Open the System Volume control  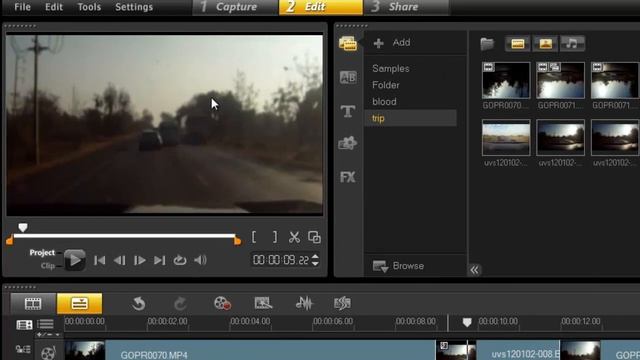coord(200,260)
